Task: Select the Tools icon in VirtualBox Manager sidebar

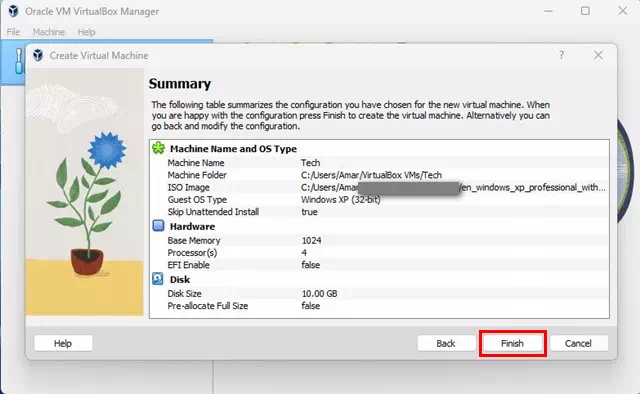Action: click(x=18, y=61)
